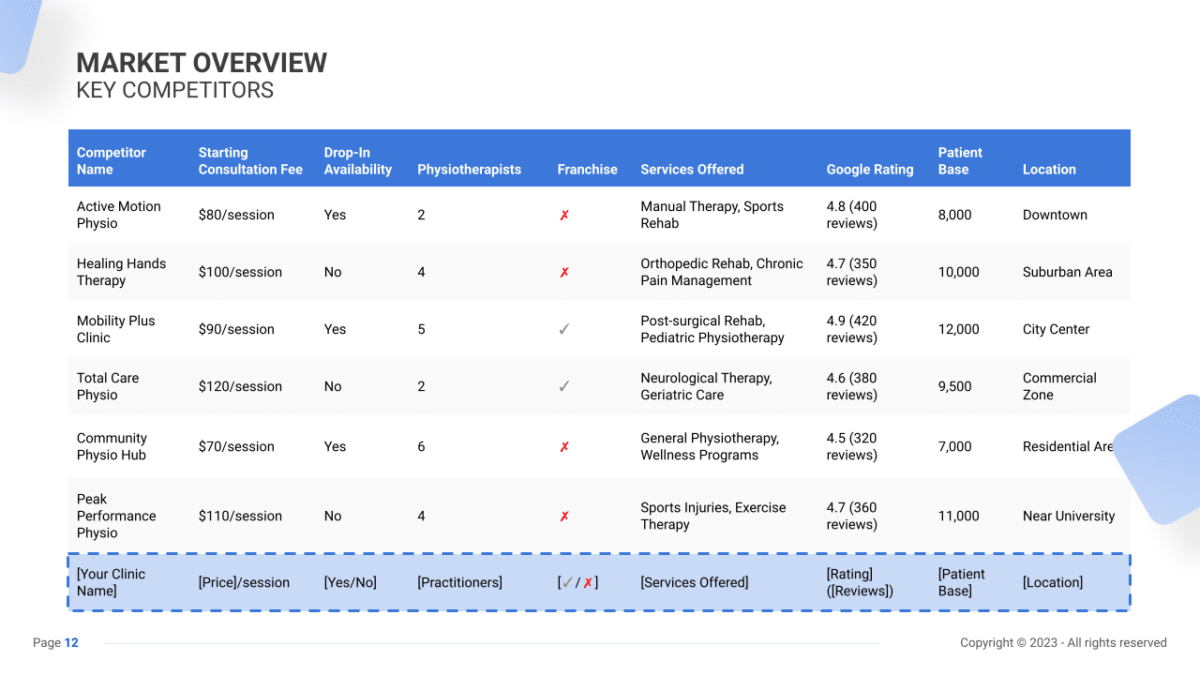Click the Google Rating column header
The image size is (1200, 675).
click(x=869, y=169)
